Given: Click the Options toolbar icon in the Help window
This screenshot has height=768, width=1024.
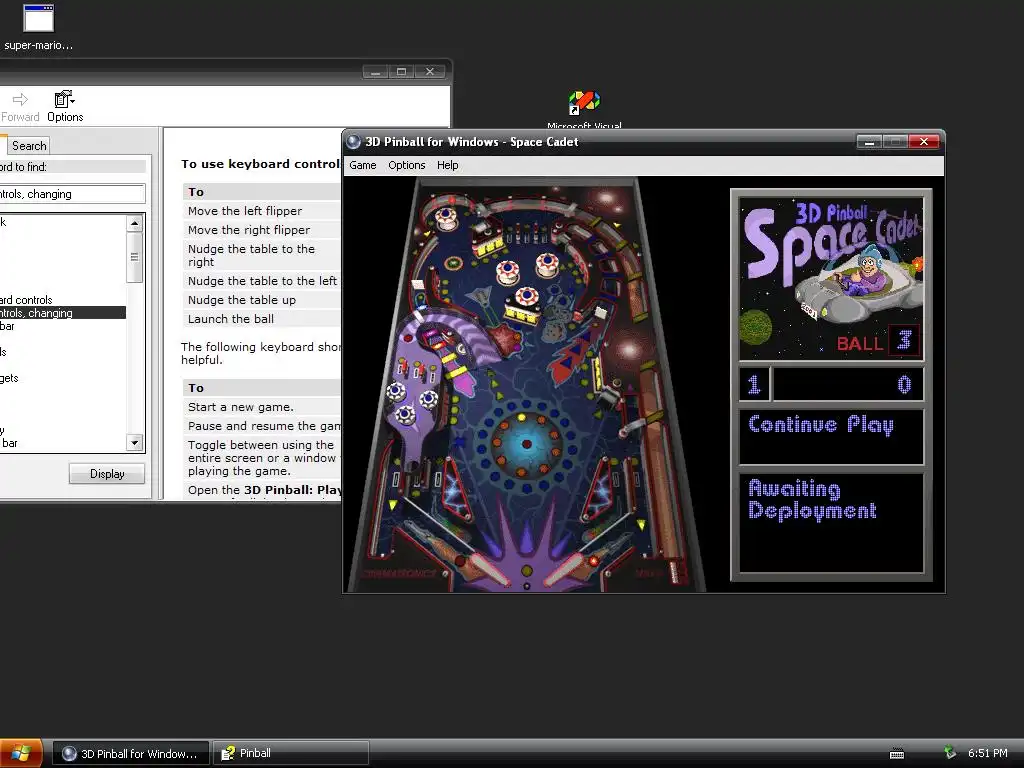Looking at the screenshot, I should tap(65, 106).
